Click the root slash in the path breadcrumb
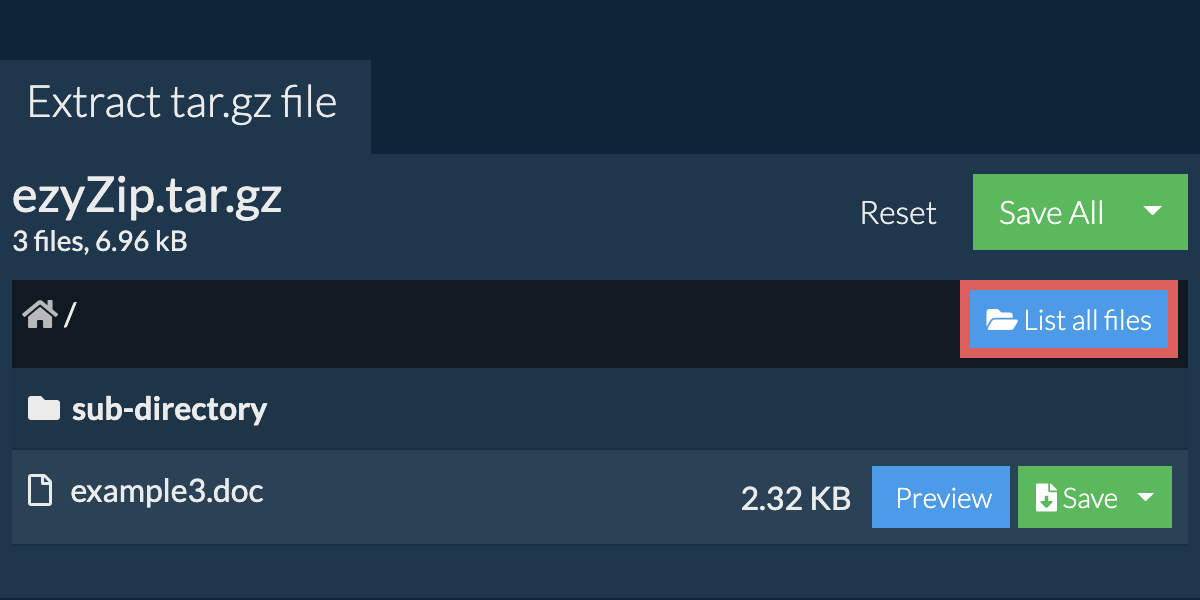The height and width of the screenshot is (600, 1200). pos(70,315)
